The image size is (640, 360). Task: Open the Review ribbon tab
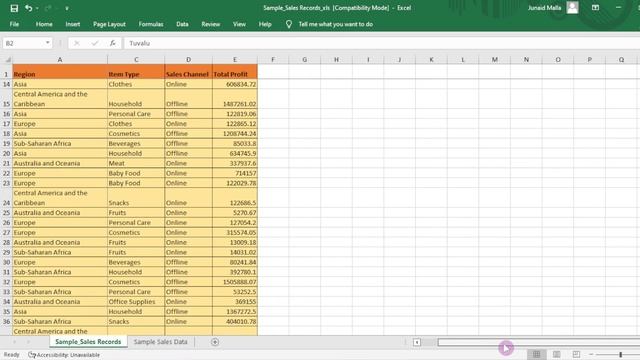point(211,24)
